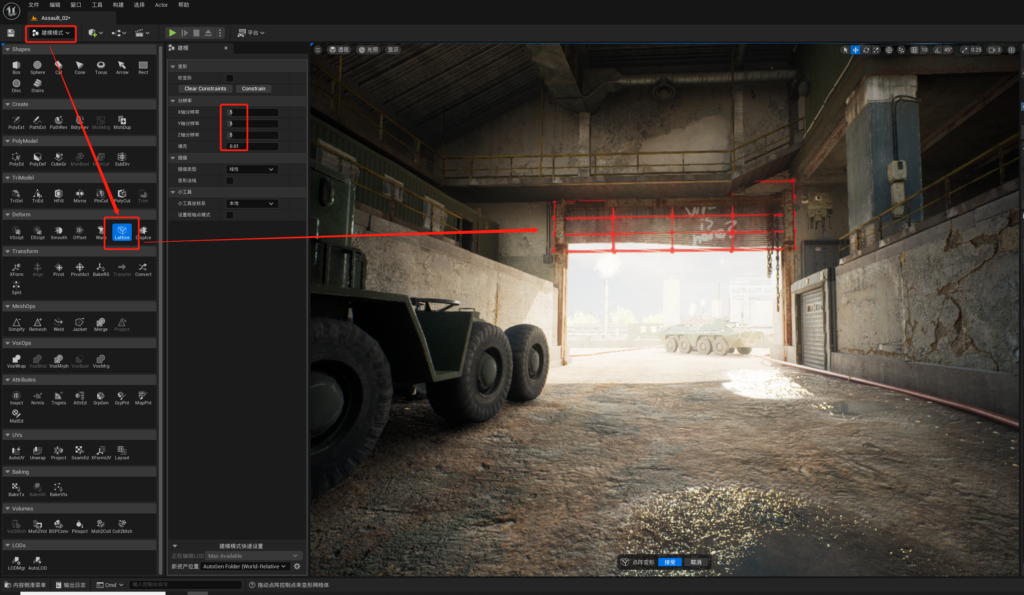Open the Pivot transform tool
Screen dimensions: 1024x595
tap(59, 268)
